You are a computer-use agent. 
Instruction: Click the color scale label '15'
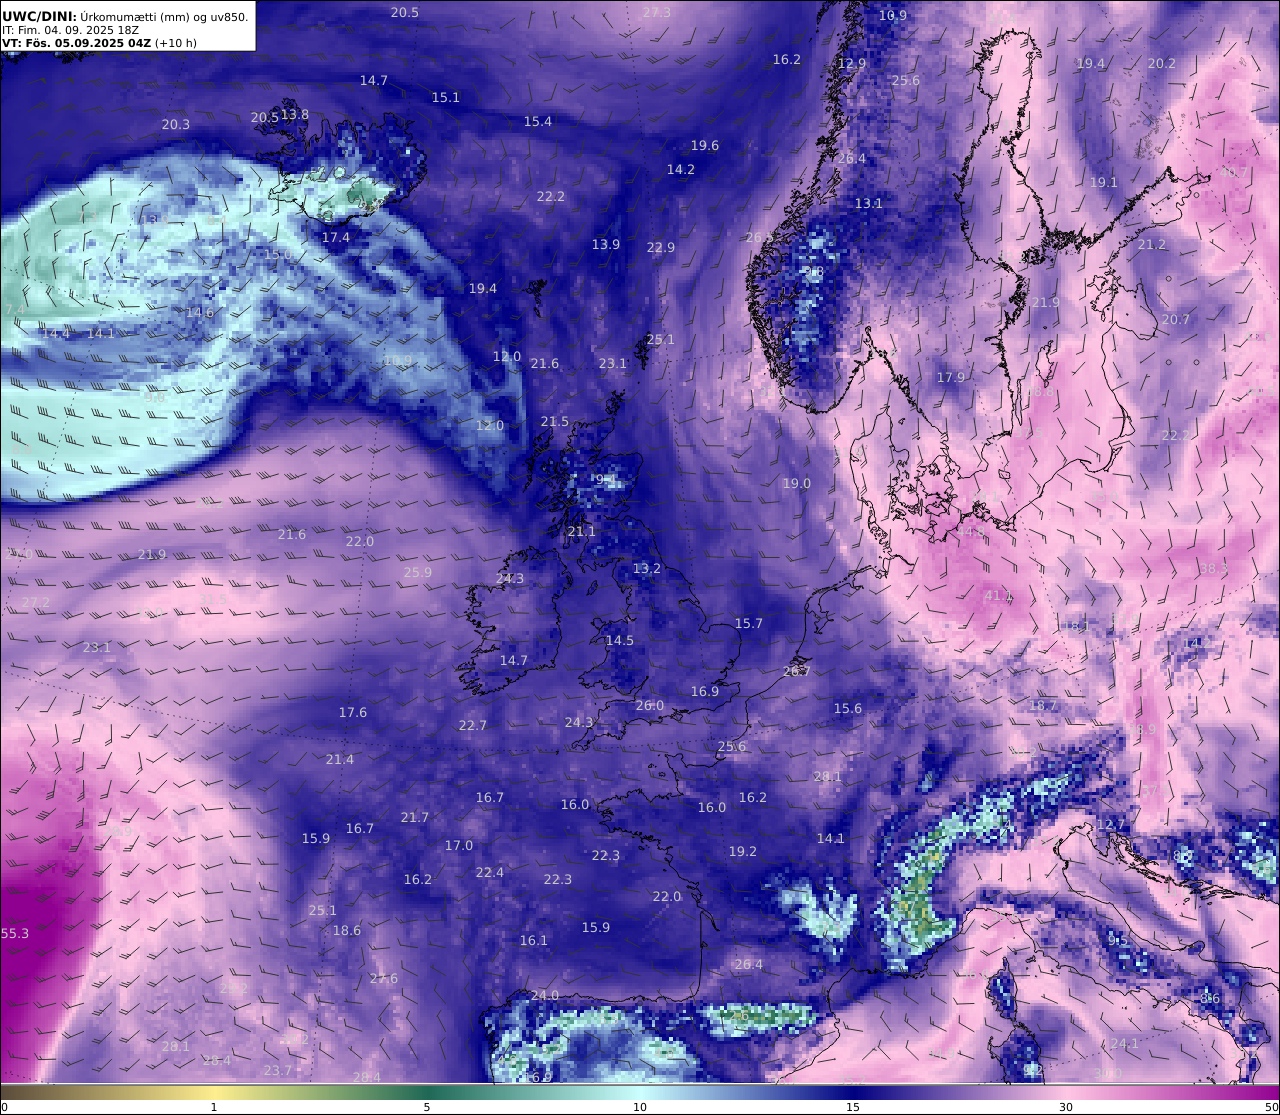pos(853,1107)
